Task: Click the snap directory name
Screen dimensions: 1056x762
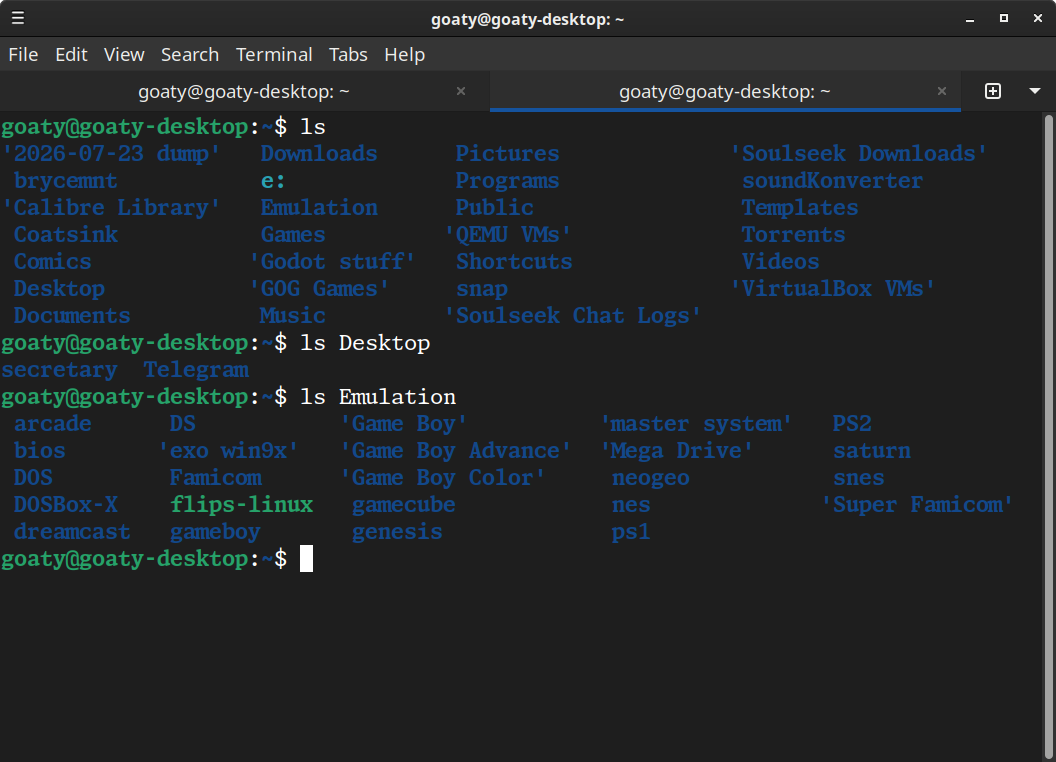Action: coord(482,288)
